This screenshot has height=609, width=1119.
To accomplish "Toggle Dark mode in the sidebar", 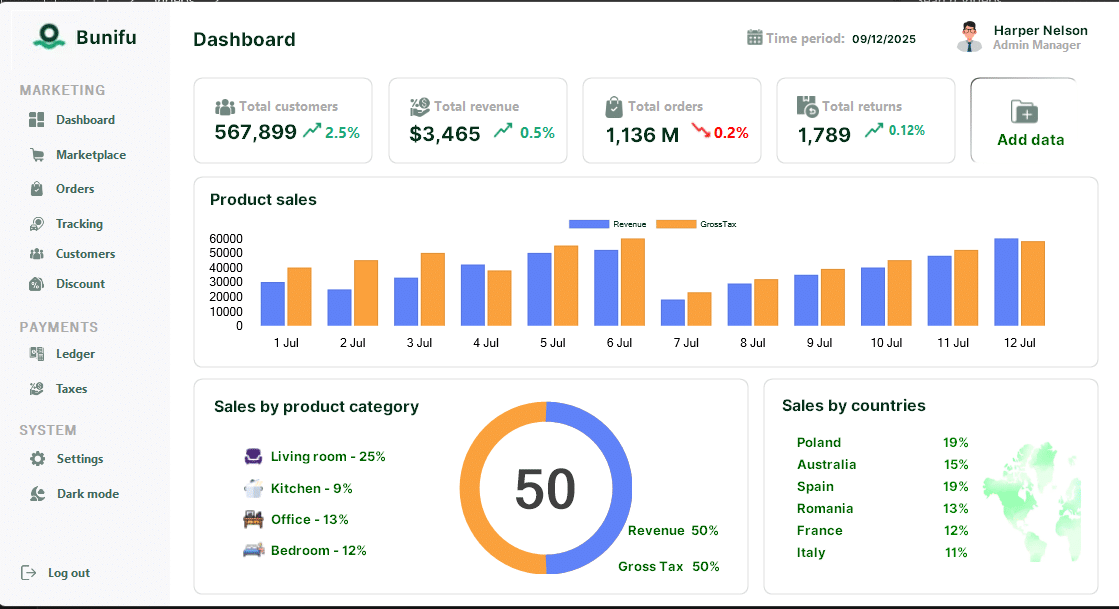I will coord(87,494).
